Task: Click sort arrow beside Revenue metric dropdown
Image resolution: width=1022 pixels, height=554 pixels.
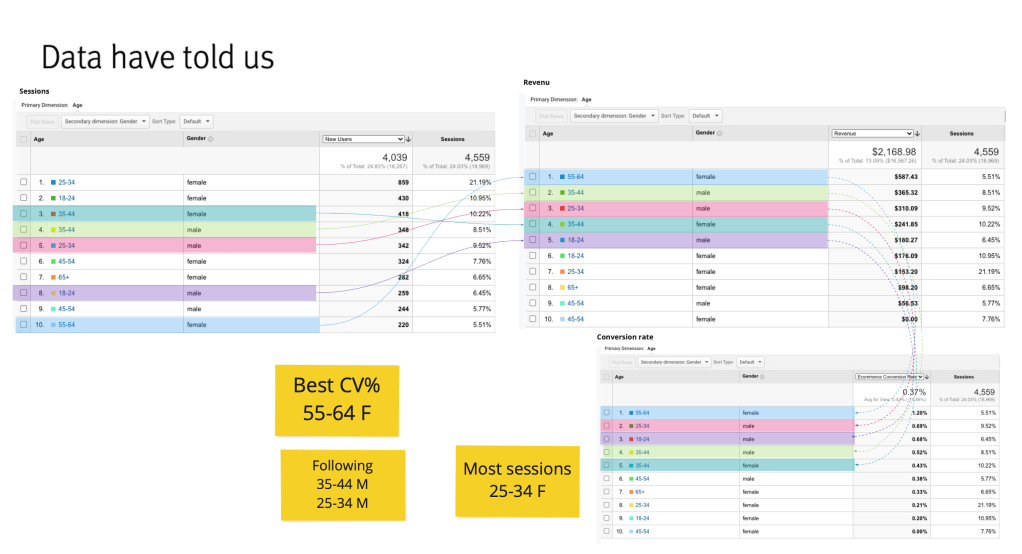Action: pyautogui.click(x=918, y=133)
